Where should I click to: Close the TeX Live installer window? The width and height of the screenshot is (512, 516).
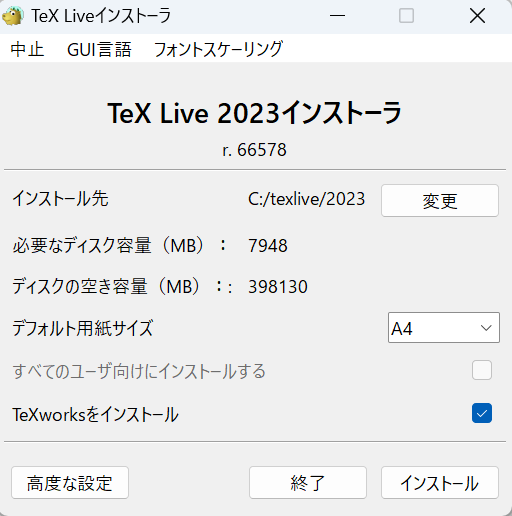pos(477,16)
